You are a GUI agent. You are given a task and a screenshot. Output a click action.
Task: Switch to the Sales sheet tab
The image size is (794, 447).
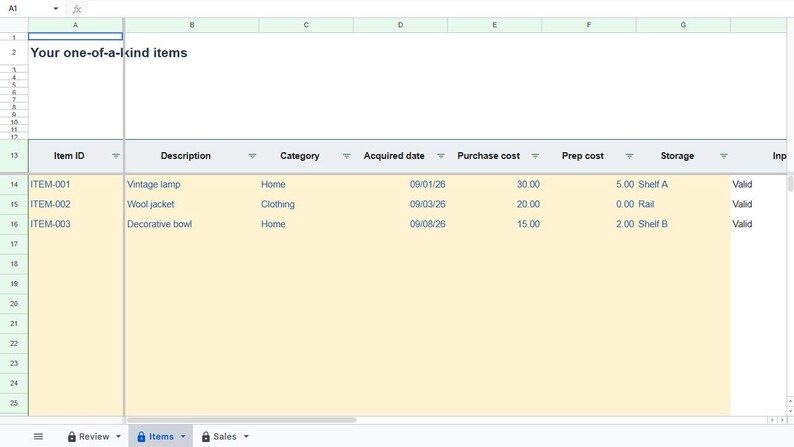[x=224, y=436]
